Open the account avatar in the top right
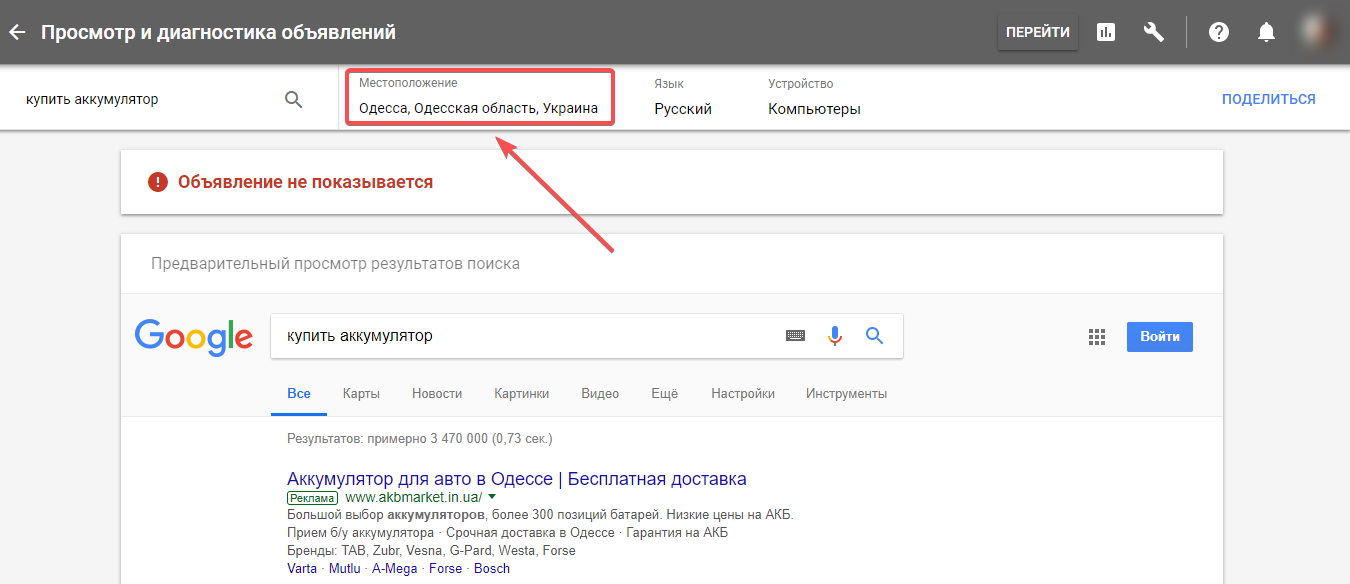 (1318, 31)
